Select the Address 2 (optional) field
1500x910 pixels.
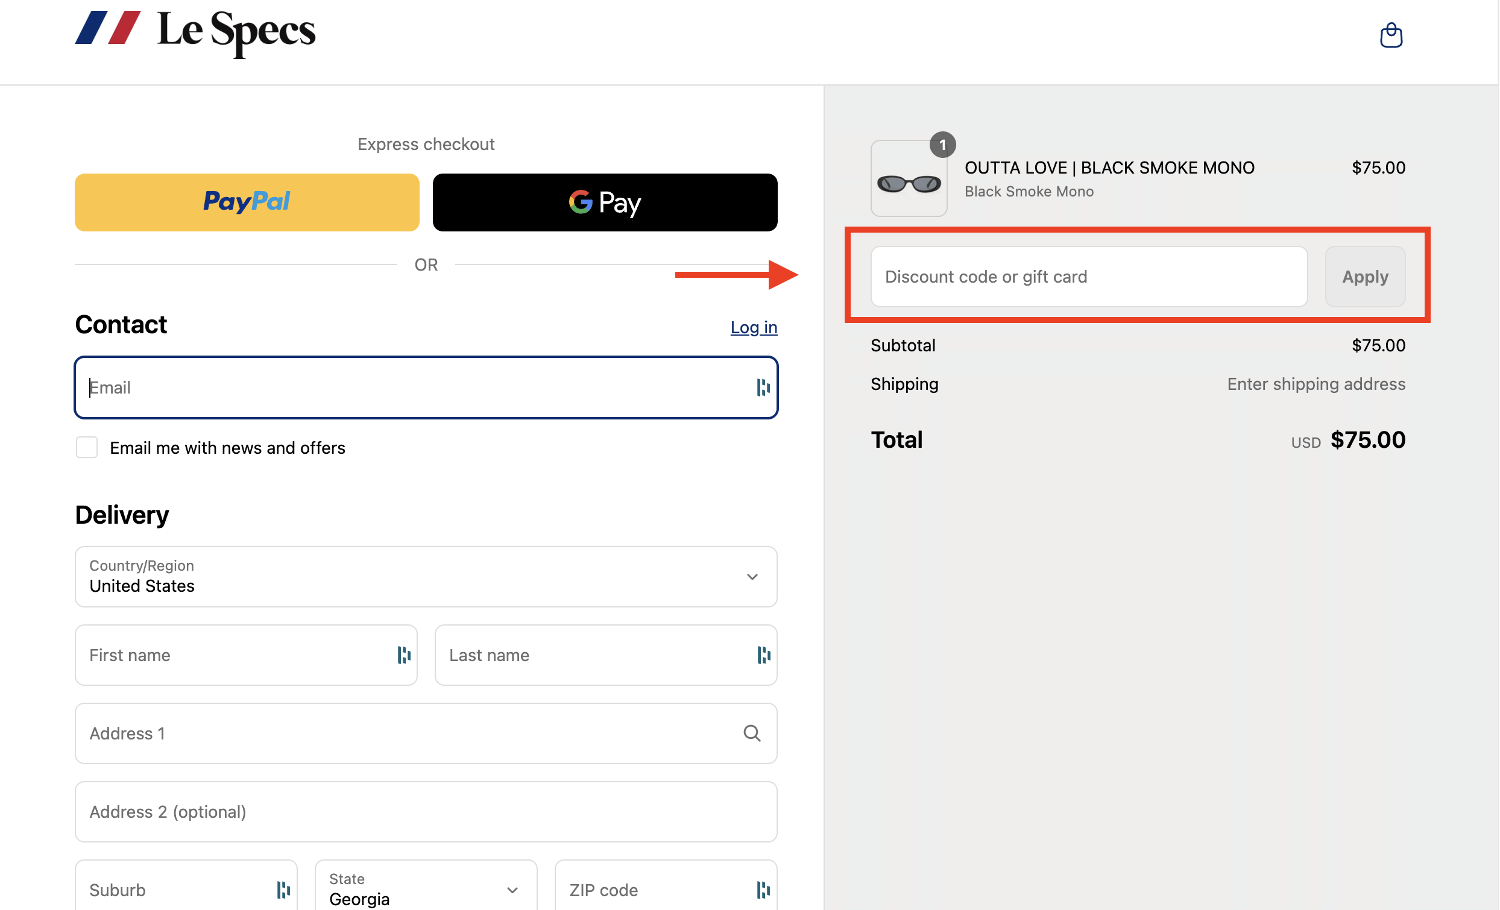(426, 812)
